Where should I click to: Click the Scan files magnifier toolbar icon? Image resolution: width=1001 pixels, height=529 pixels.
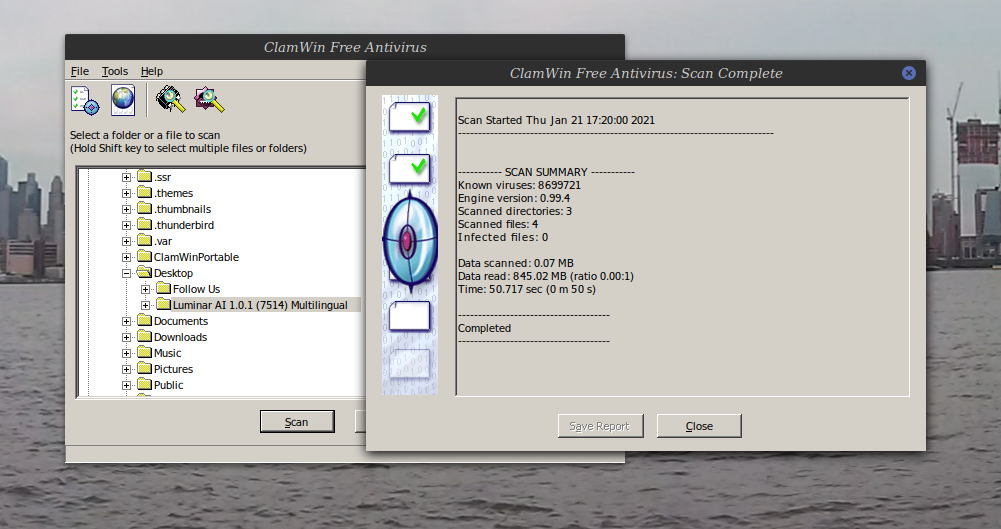point(209,100)
